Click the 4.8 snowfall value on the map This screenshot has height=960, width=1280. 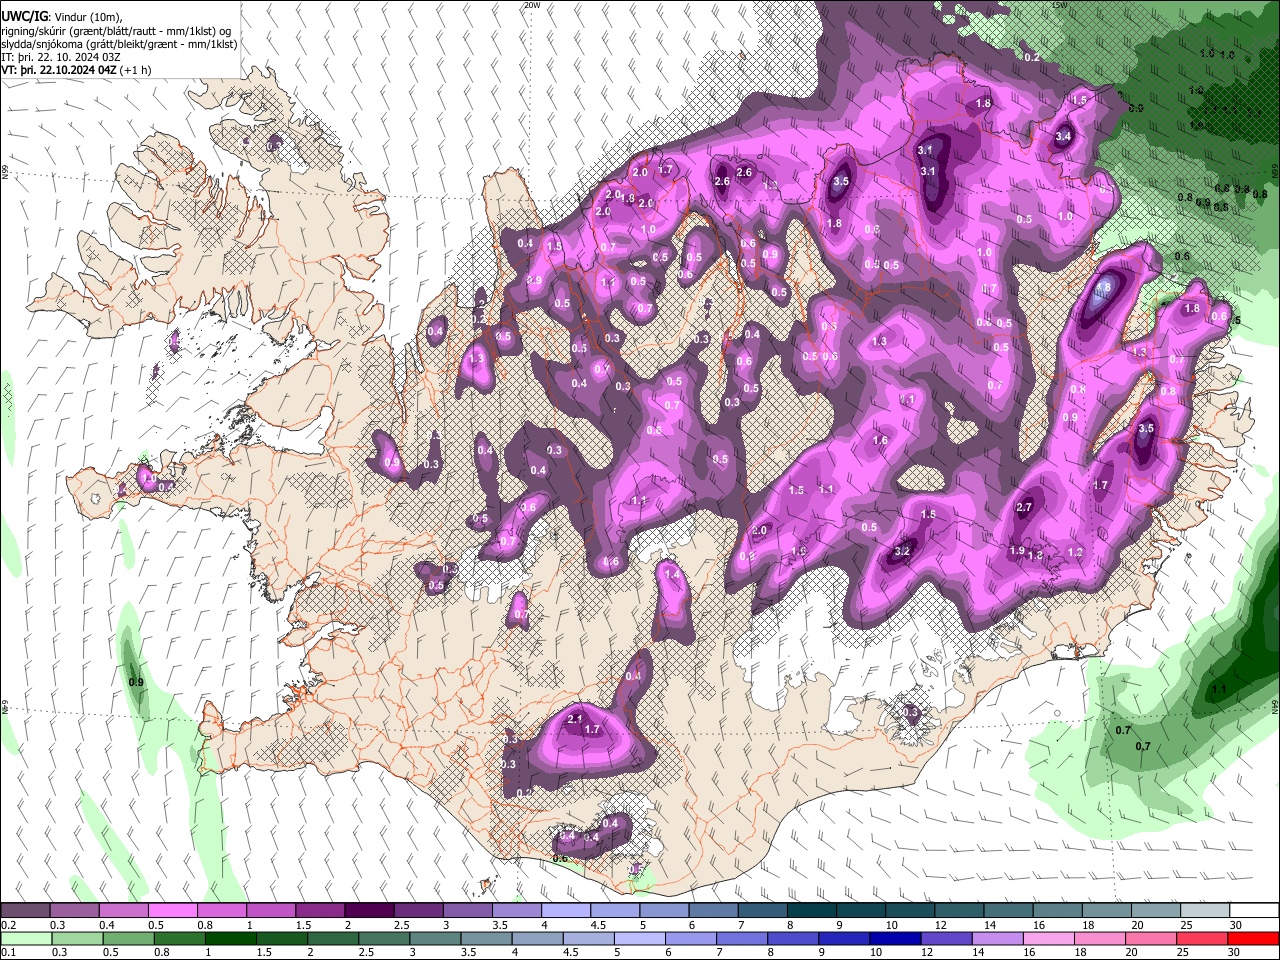coord(1103,288)
